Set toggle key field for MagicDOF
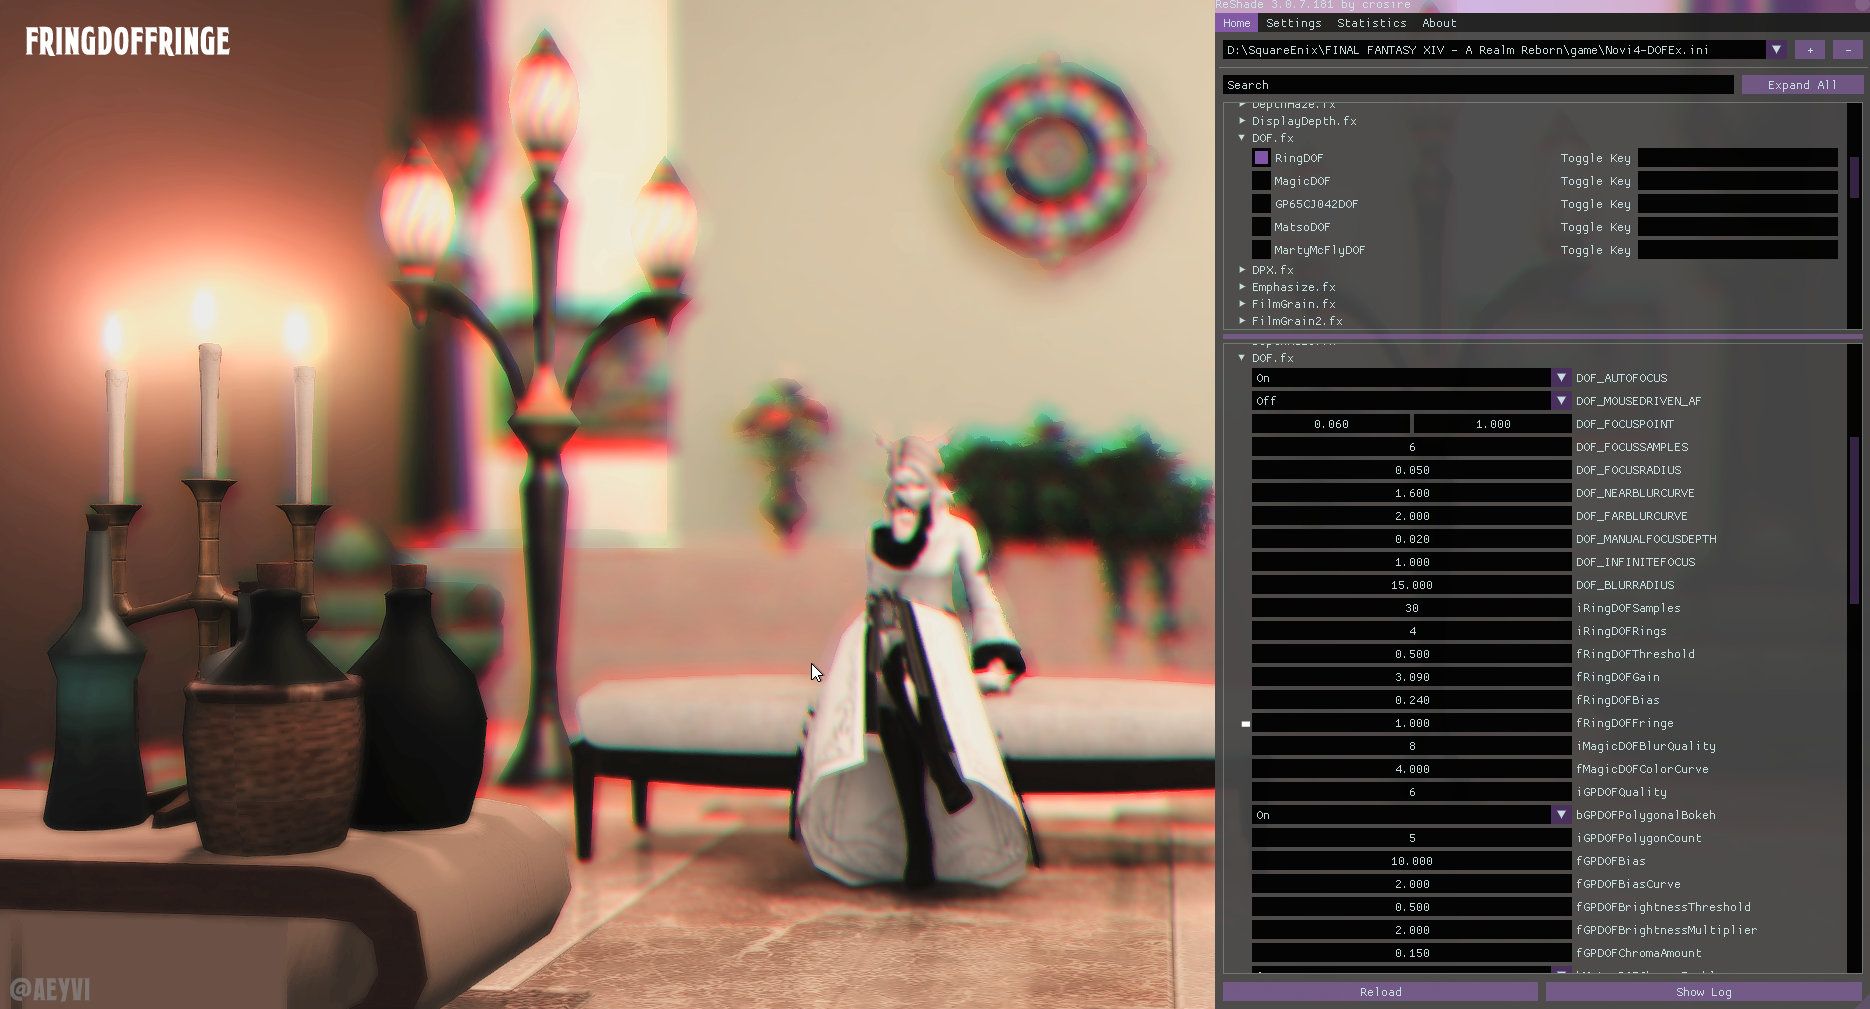 [x=1737, y=181]
